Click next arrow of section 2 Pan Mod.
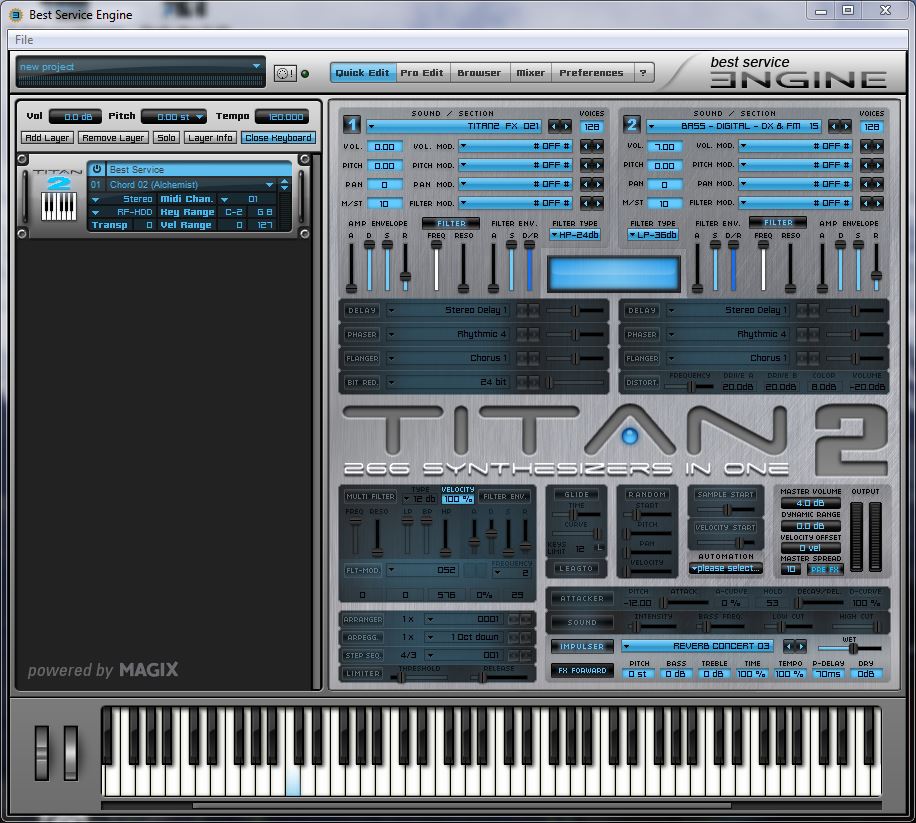Screen dimensions: 916x823 point(878,184)
